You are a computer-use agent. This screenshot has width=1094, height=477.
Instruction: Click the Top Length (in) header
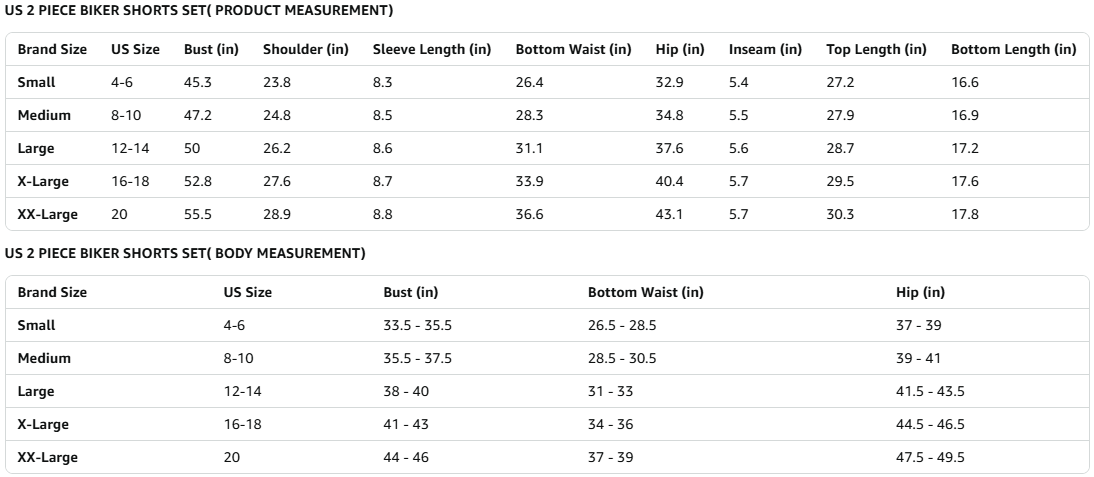876,49
